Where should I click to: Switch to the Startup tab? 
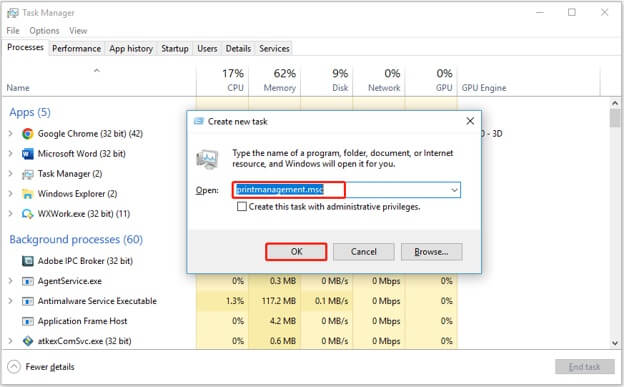click(175, 49)
